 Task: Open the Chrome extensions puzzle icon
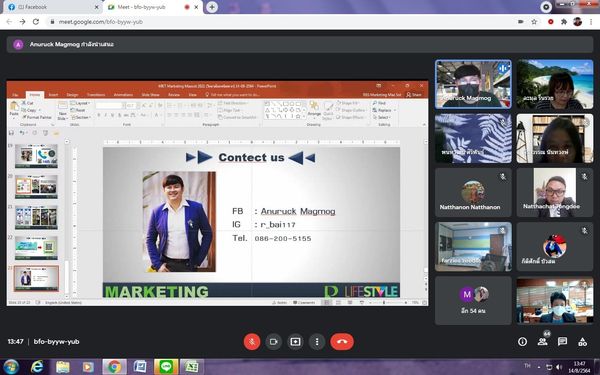[x=564, y=22]
